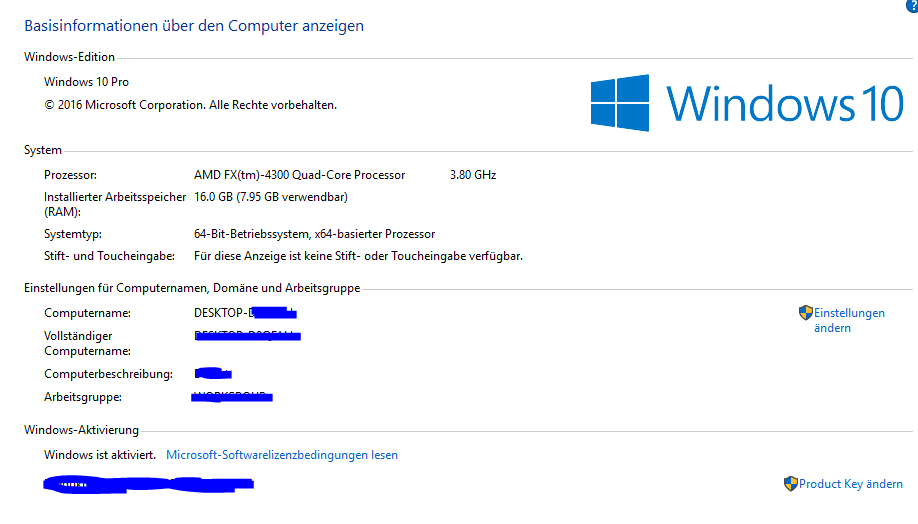Screen dimensions: 918x524
Task: Click the Windows ist aktiviert status text
Action: [x=100, y=455]
